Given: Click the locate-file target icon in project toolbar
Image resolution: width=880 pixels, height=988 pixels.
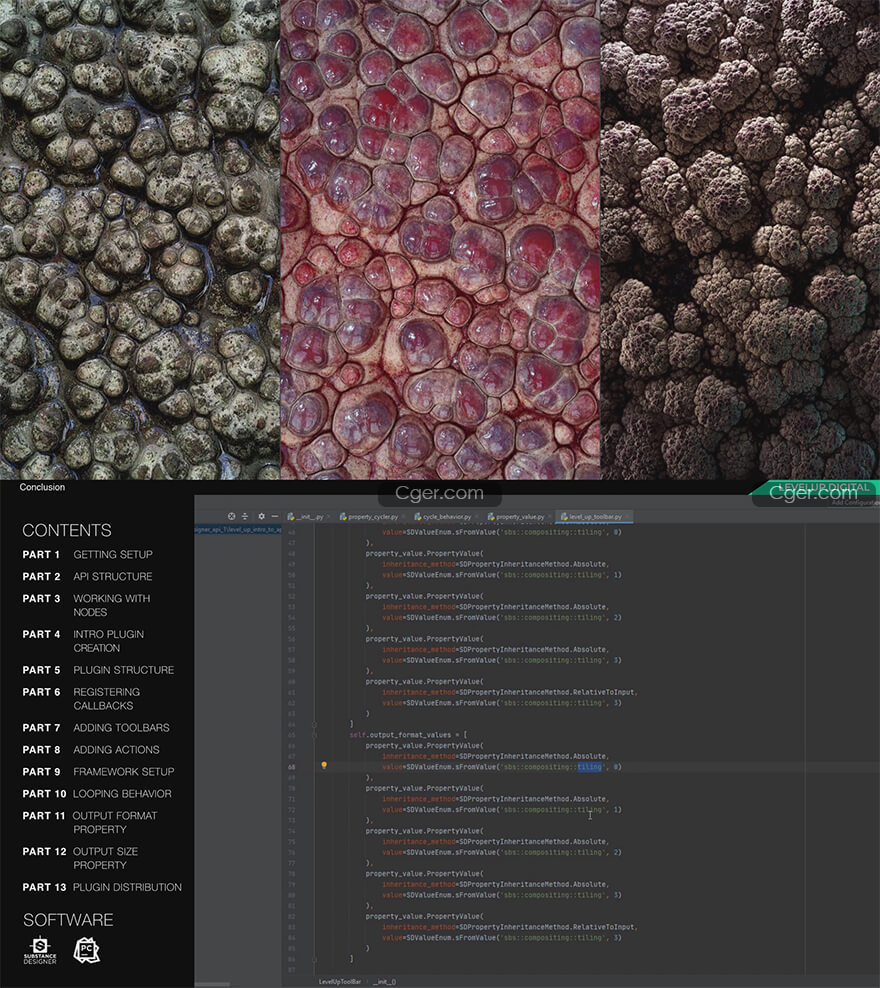Looking at the screenshot, I should tap(232, 516).
